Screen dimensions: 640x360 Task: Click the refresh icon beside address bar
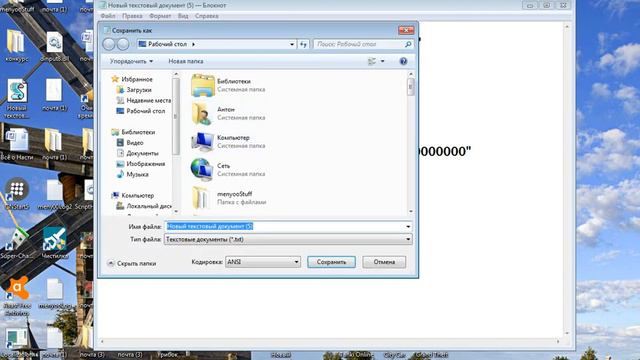tap(303, 44)
